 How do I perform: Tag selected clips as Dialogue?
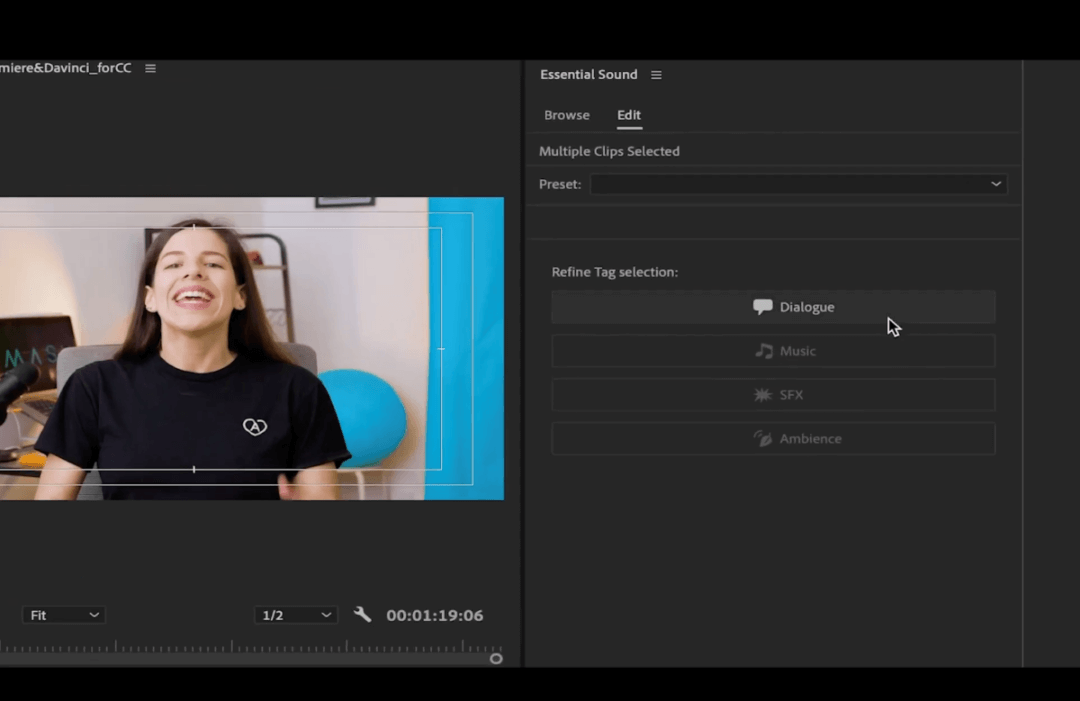click(x=773, y=307)
